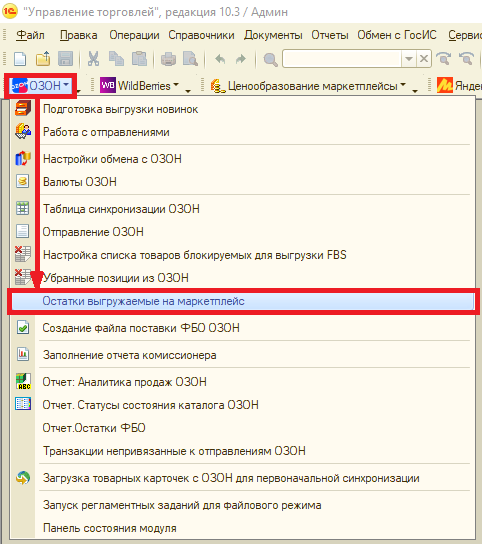Select Запуск регламентных заданий для файлового режима
The height and width of the screenshot is (544, 482).
[x=243, y=505]
